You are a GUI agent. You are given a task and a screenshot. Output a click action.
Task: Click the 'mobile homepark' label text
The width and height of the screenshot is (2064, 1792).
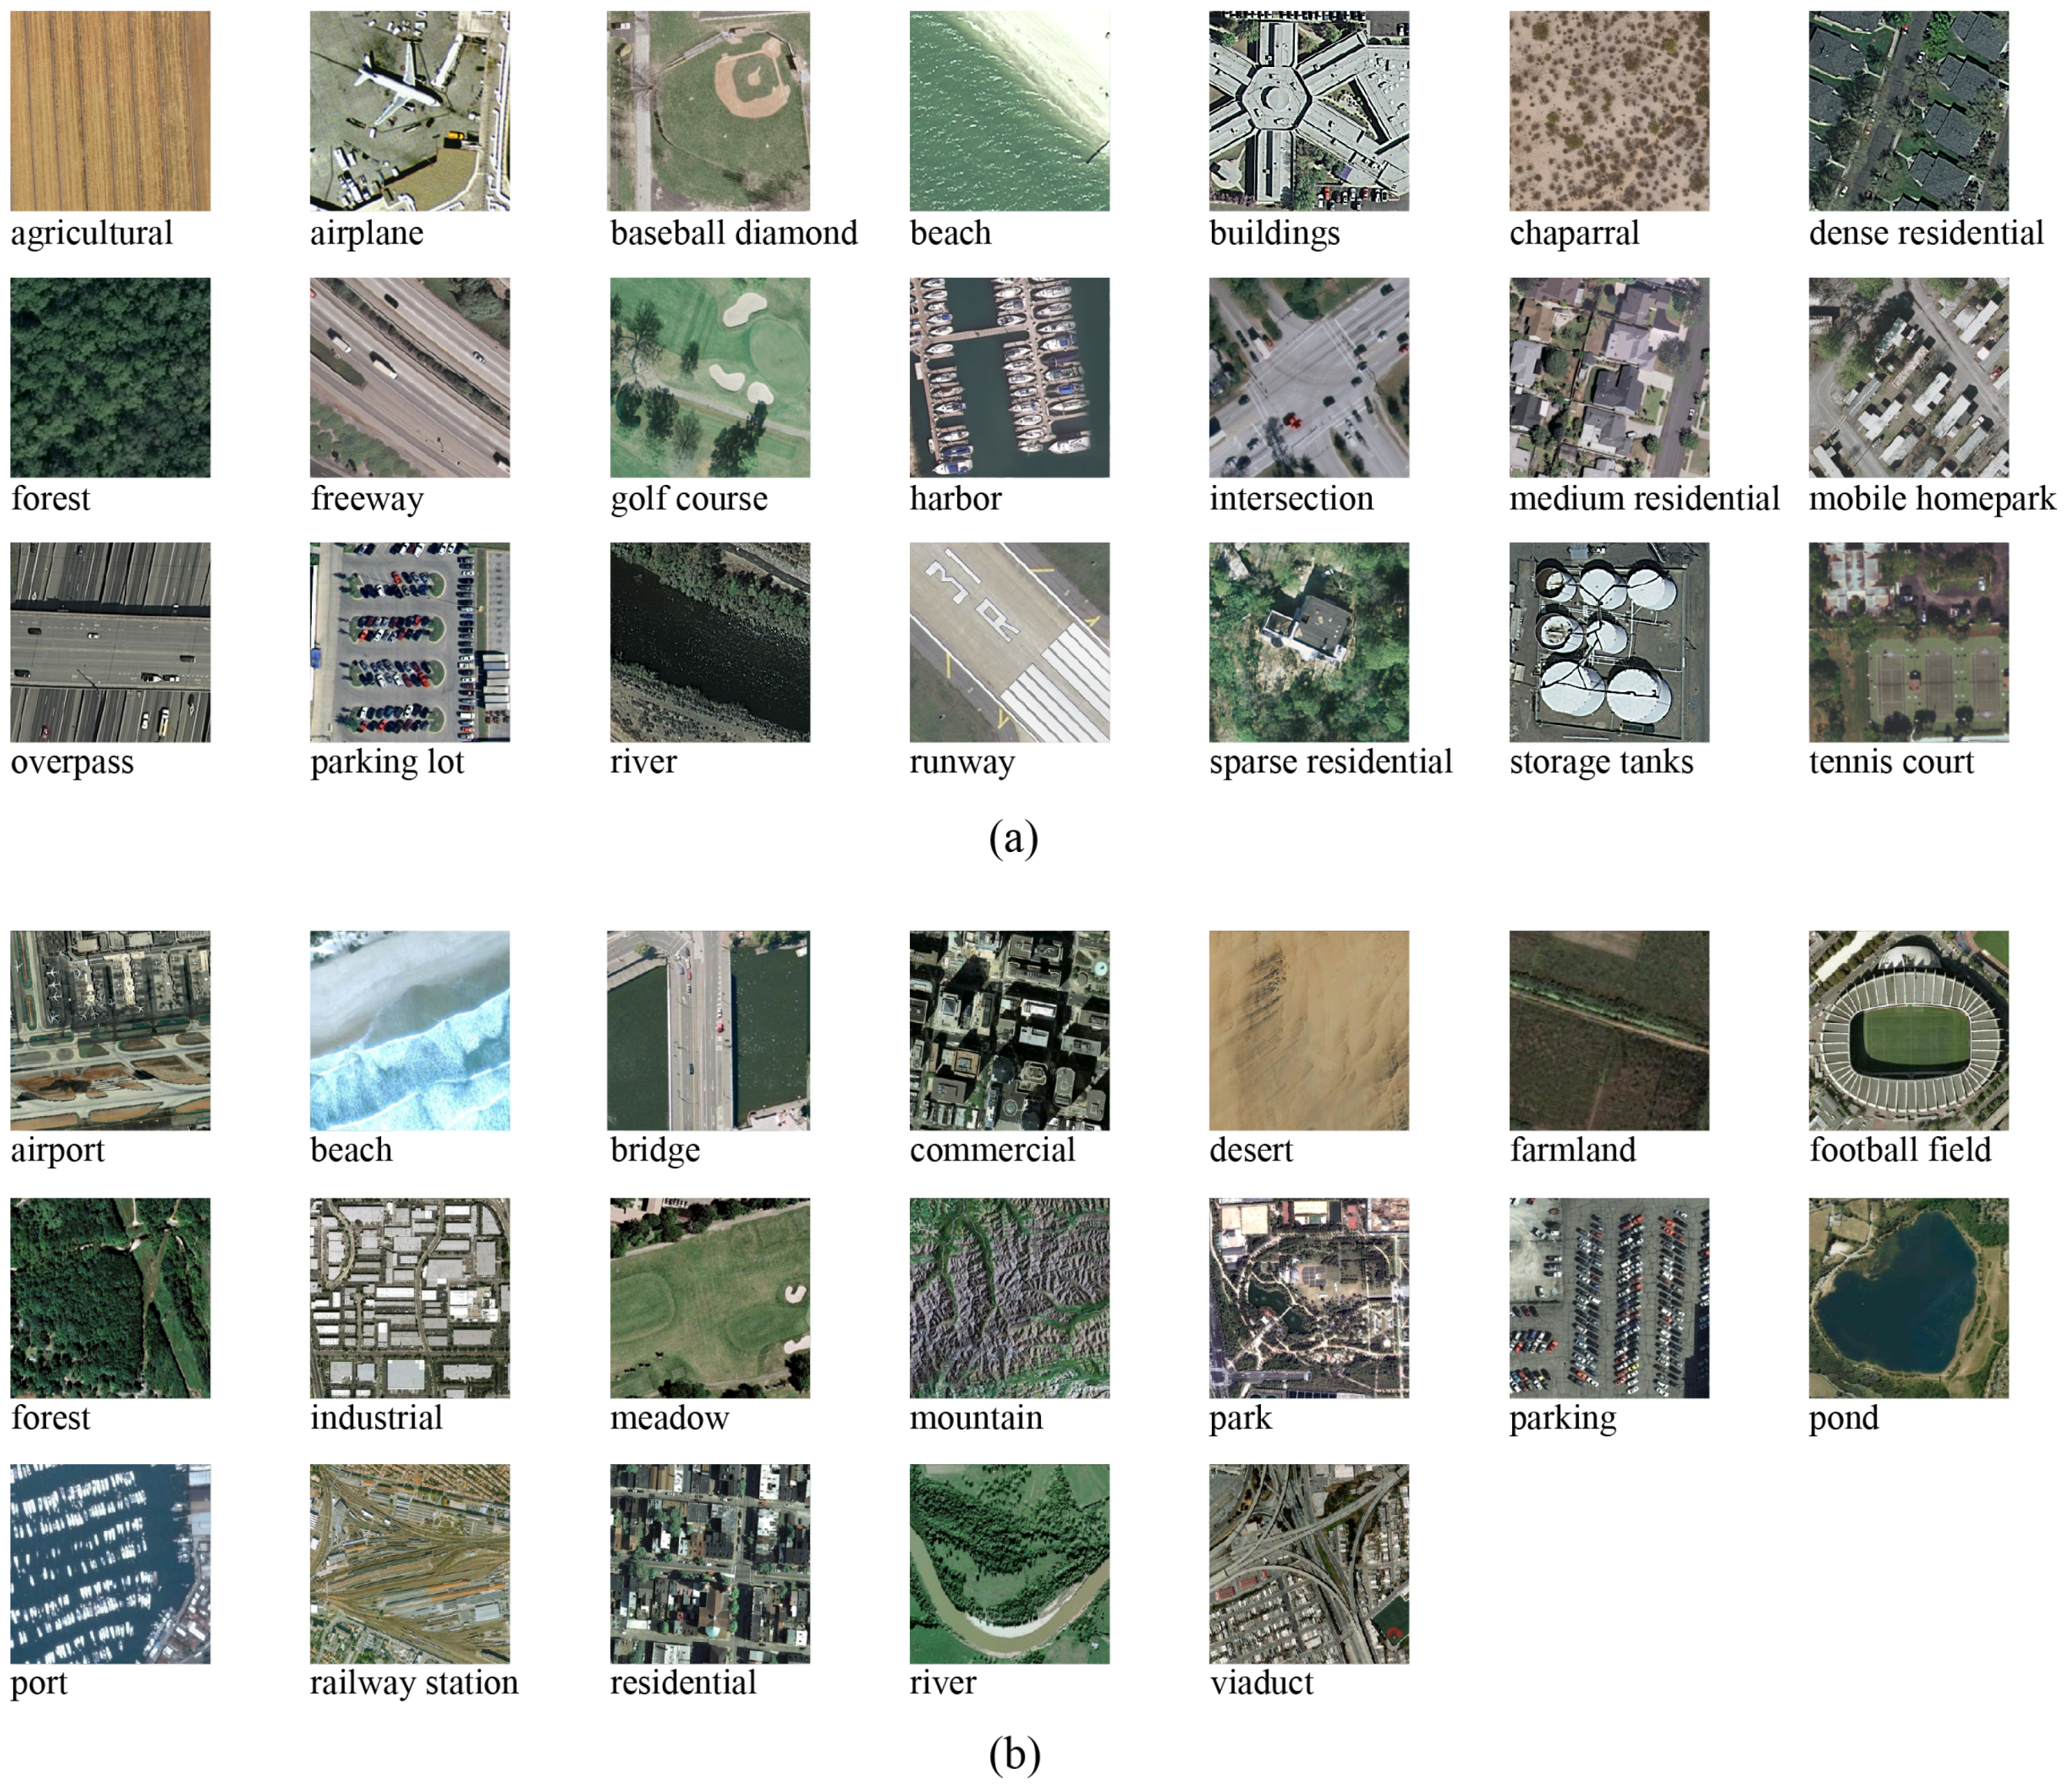1931,498
